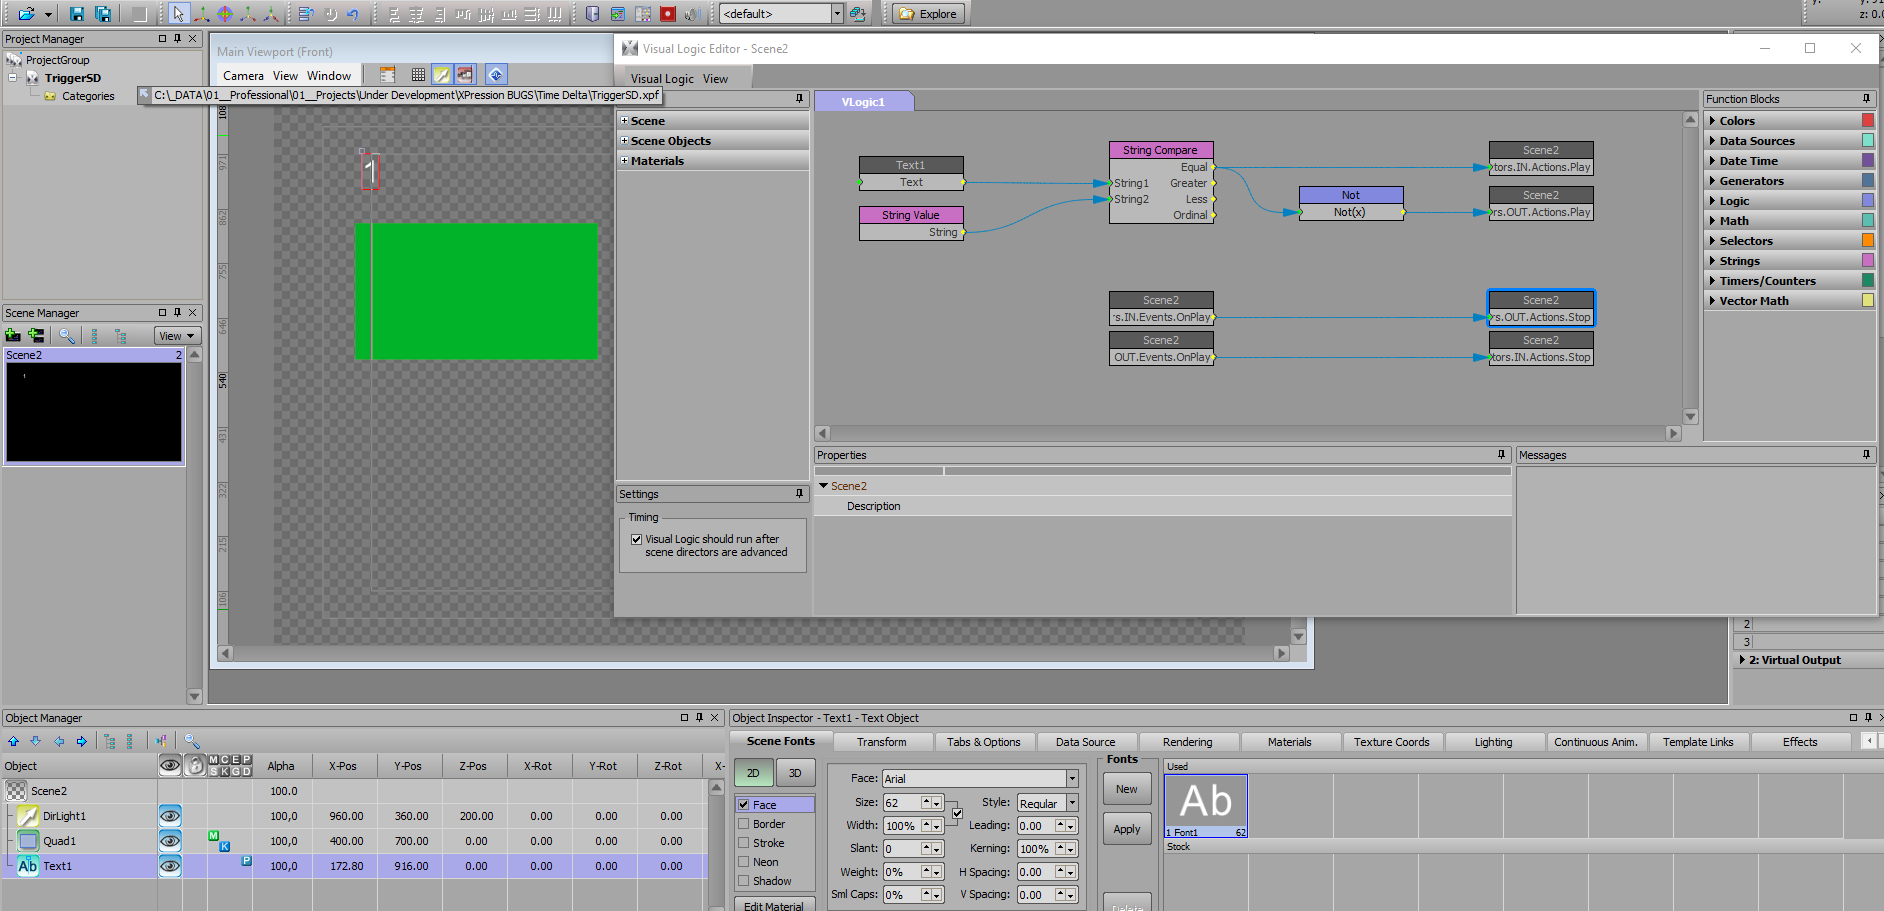Open the font Face dropdown
The height and width of the screenshot is (911, 1884).
point(1072,778)
